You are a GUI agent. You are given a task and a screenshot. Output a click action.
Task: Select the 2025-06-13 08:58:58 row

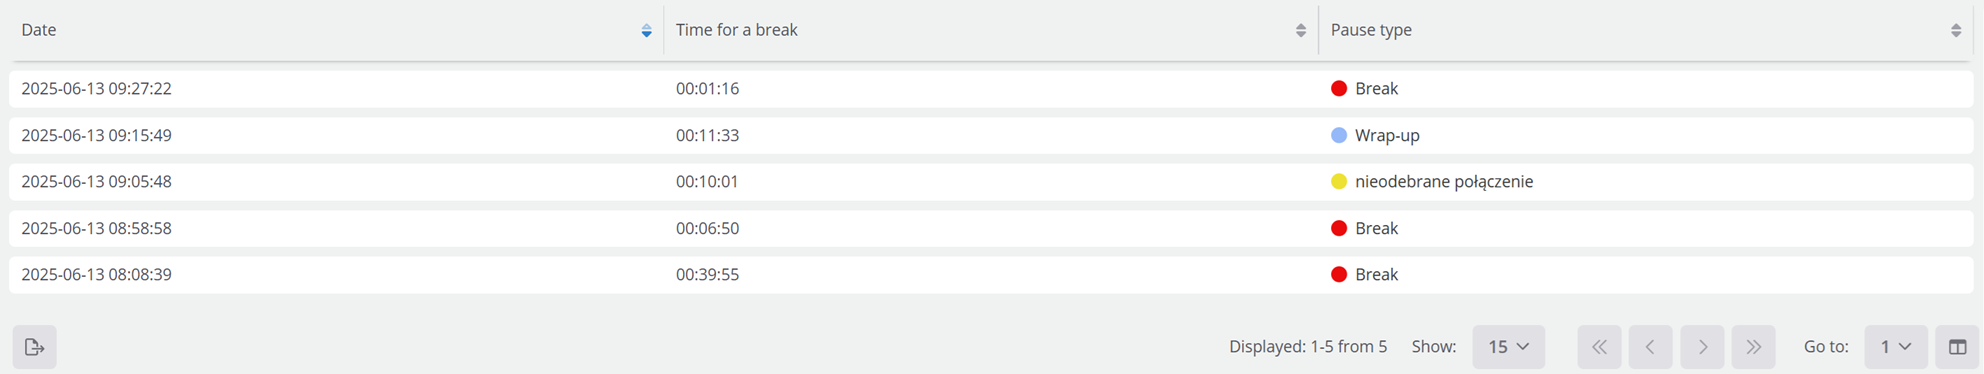(991, 228)
